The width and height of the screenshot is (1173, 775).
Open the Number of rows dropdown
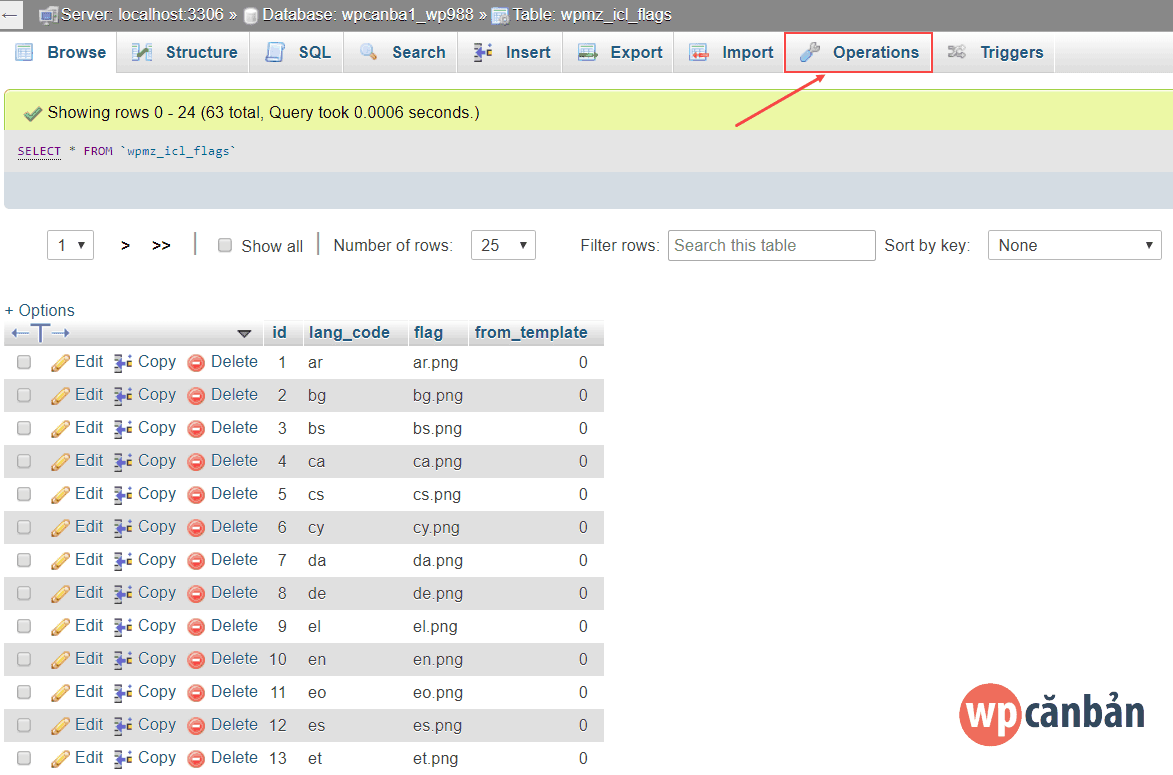(503, 244)
